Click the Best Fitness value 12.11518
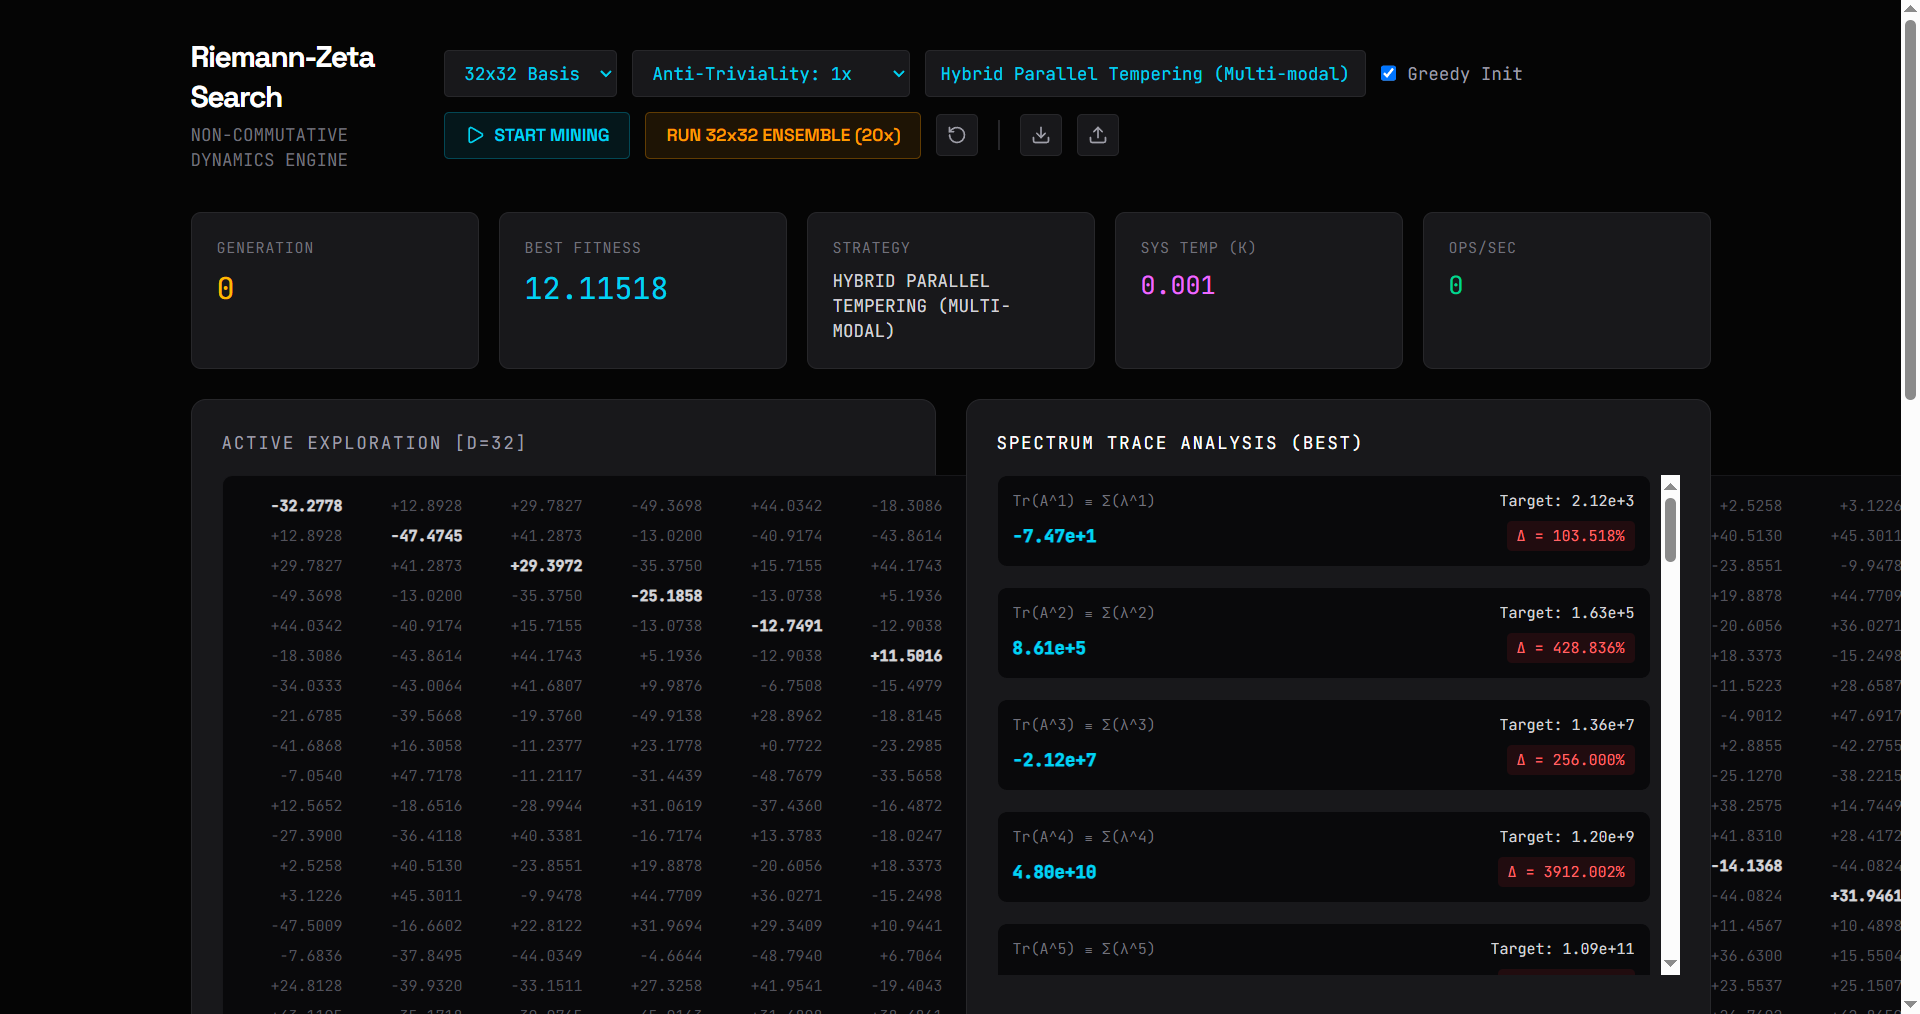The width and height of the screenshot is (1920, 1014). coord(596,289)
